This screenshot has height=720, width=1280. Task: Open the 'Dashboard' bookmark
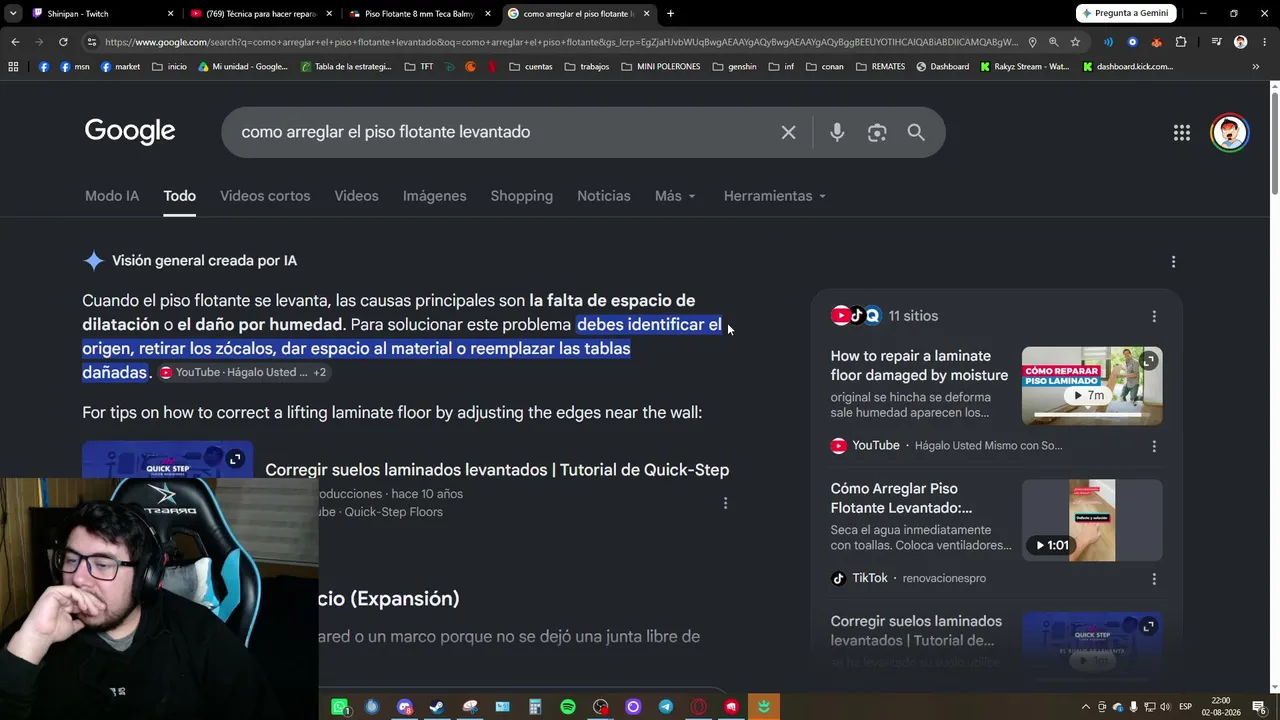[x=942, y=67]
